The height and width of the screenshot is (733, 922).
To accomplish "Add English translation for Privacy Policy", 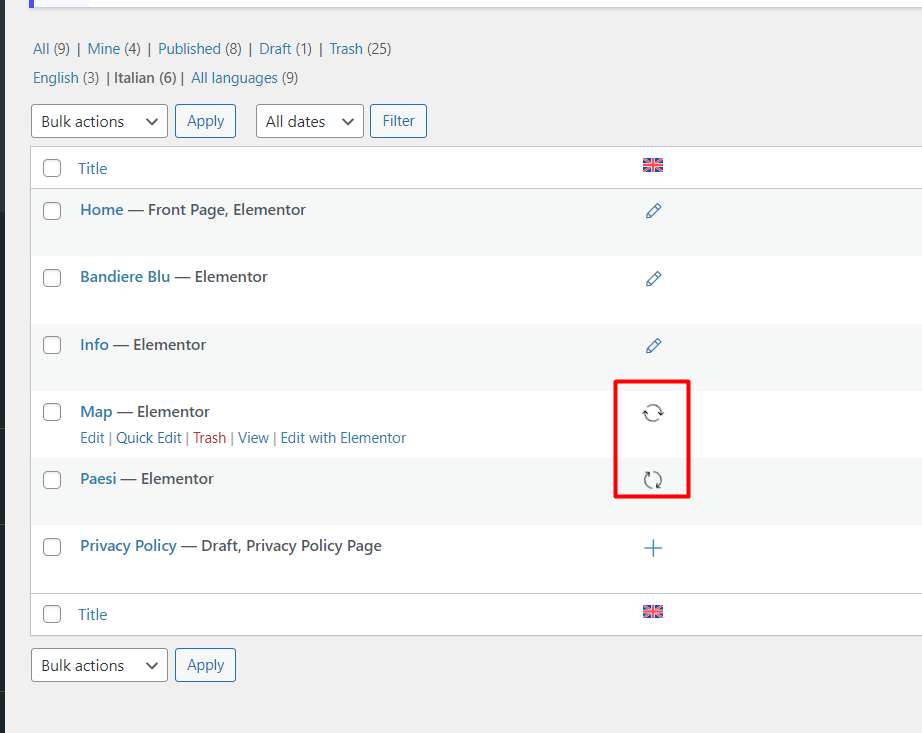I will point(653,548).
